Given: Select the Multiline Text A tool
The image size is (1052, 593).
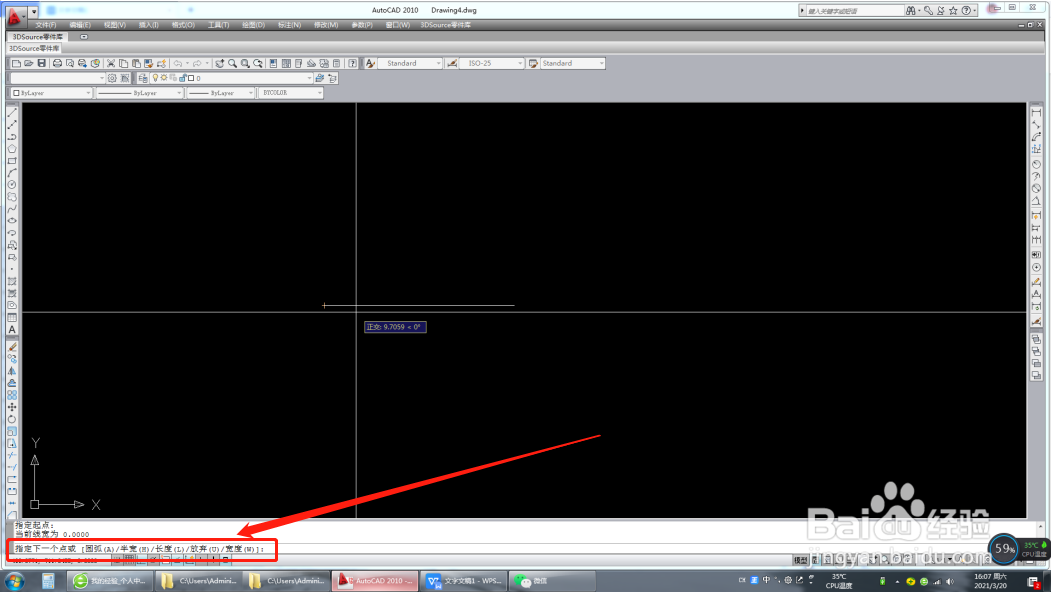Looking at the screenshot, I should tap(12, 329).
